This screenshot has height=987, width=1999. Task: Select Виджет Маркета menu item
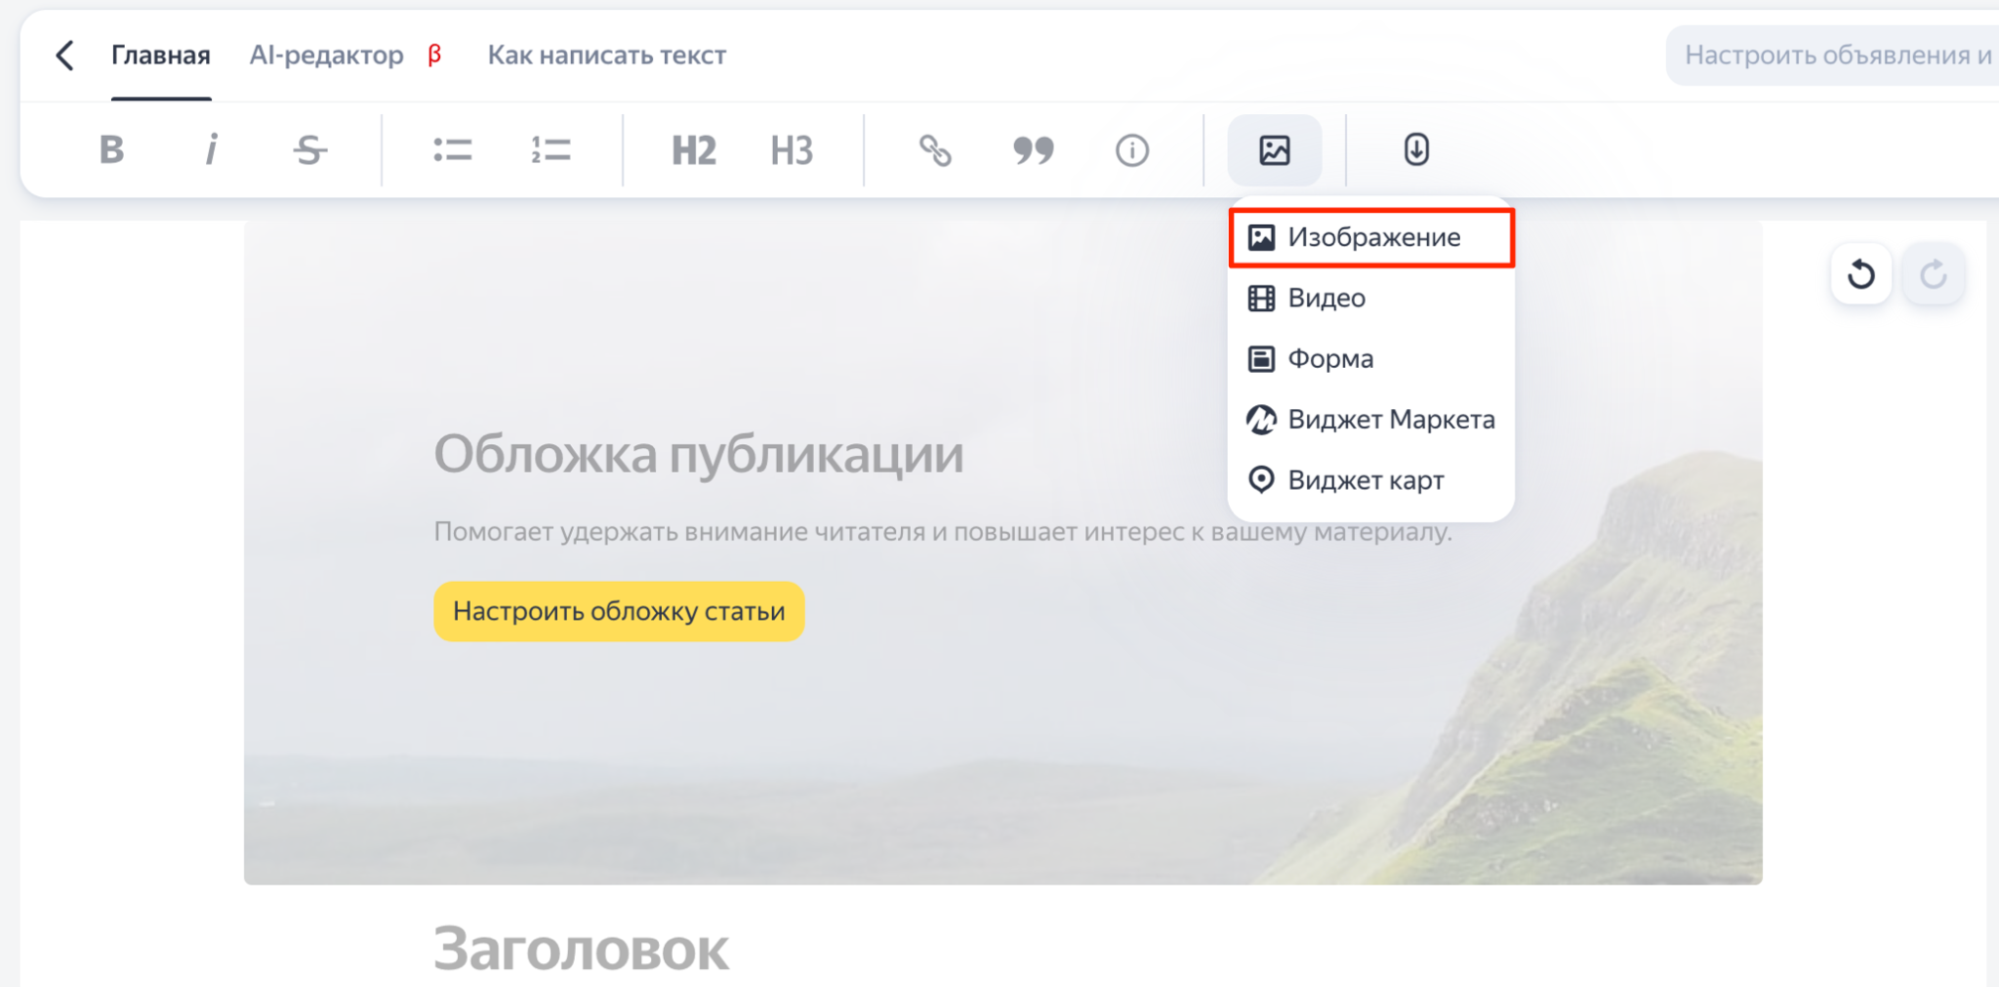pyautogui.click(x=1372, y=420)
